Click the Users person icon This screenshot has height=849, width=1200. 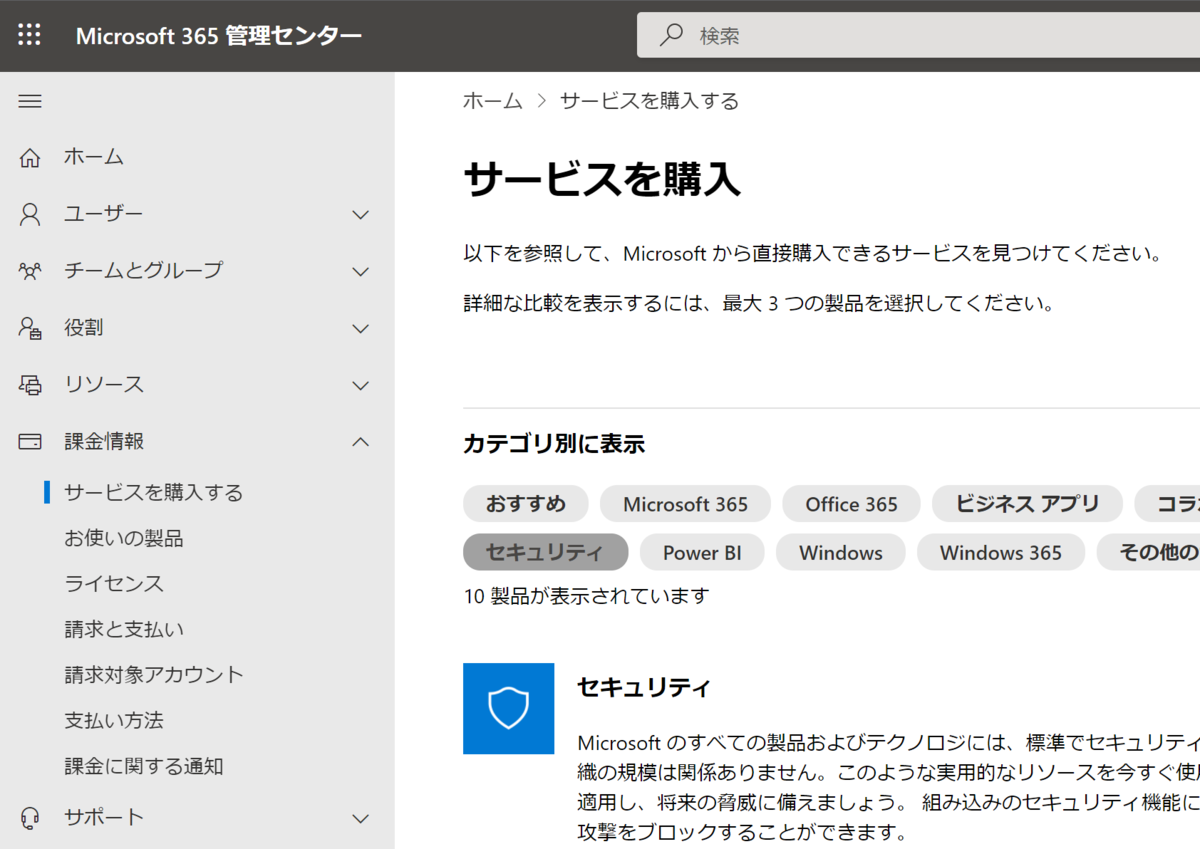pyautogui.click(x=30, y=214)
